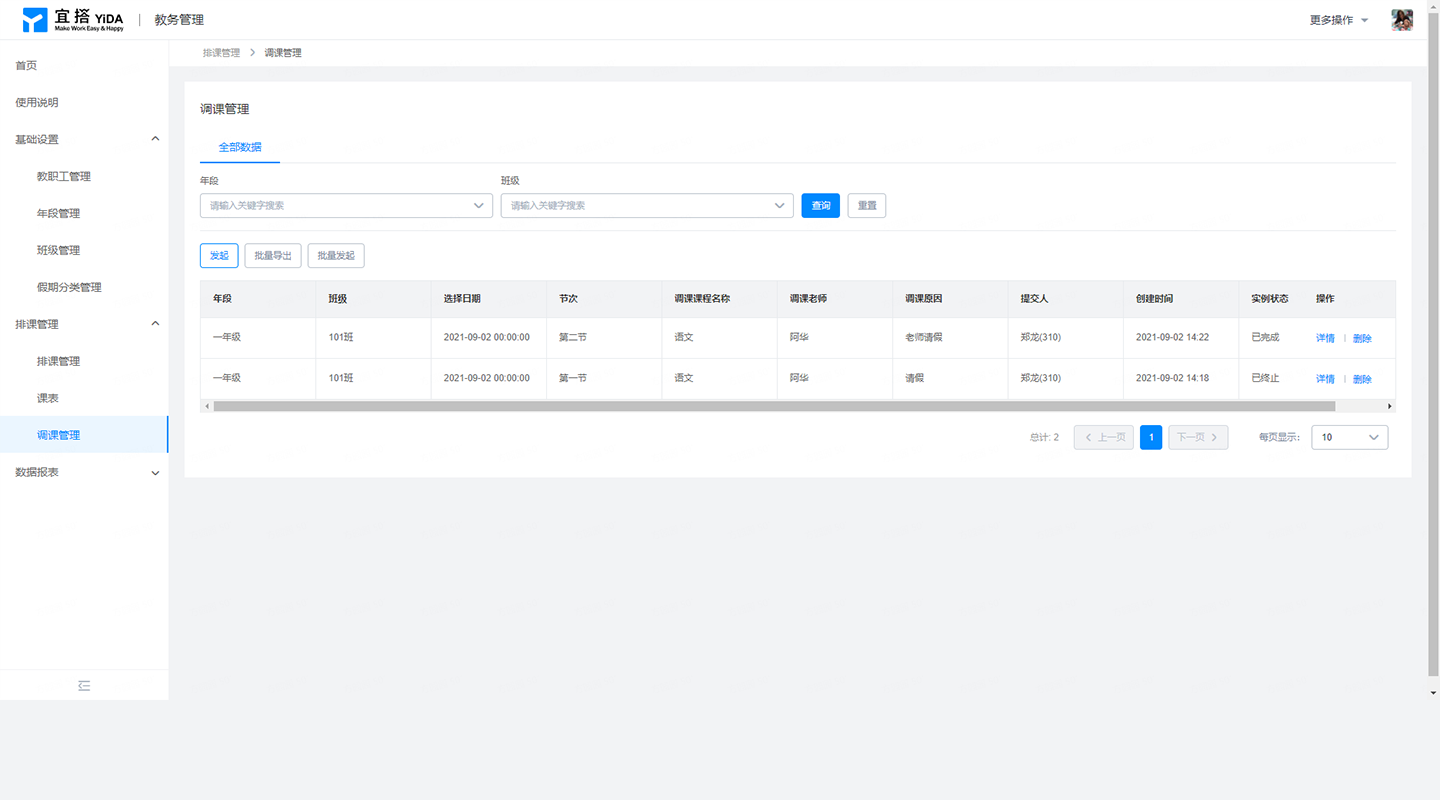Click the YiDA logo icon
The image size is (1440, 800).
point(35,20)
